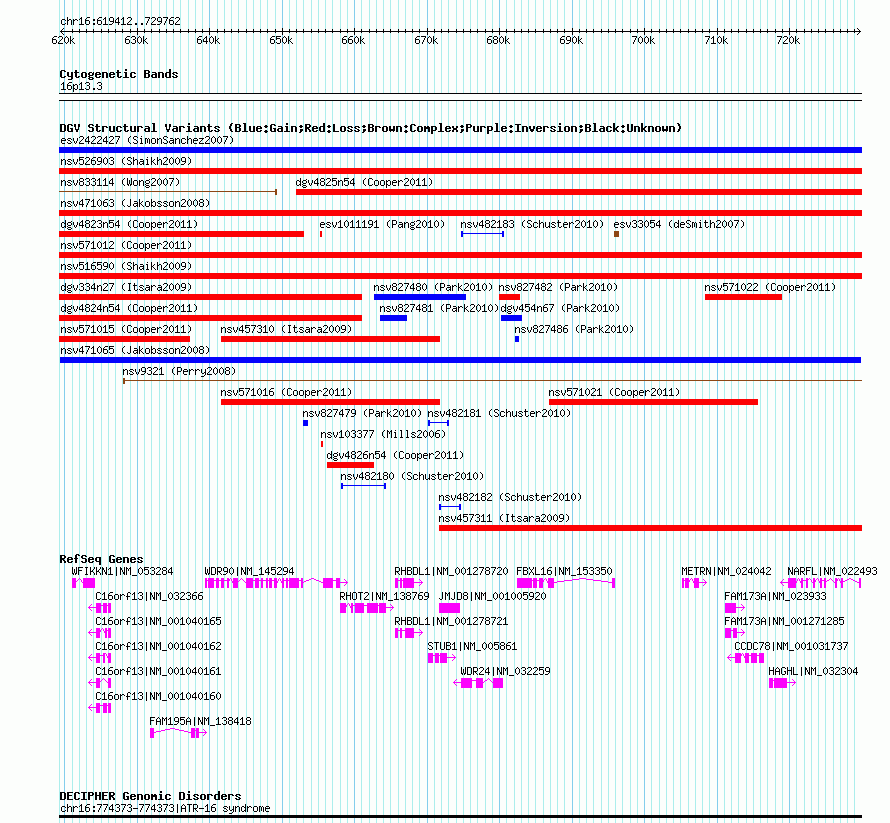890x823 pixels.
Task: Click the WFIKKN1 gene glyph
Action: 83,583
